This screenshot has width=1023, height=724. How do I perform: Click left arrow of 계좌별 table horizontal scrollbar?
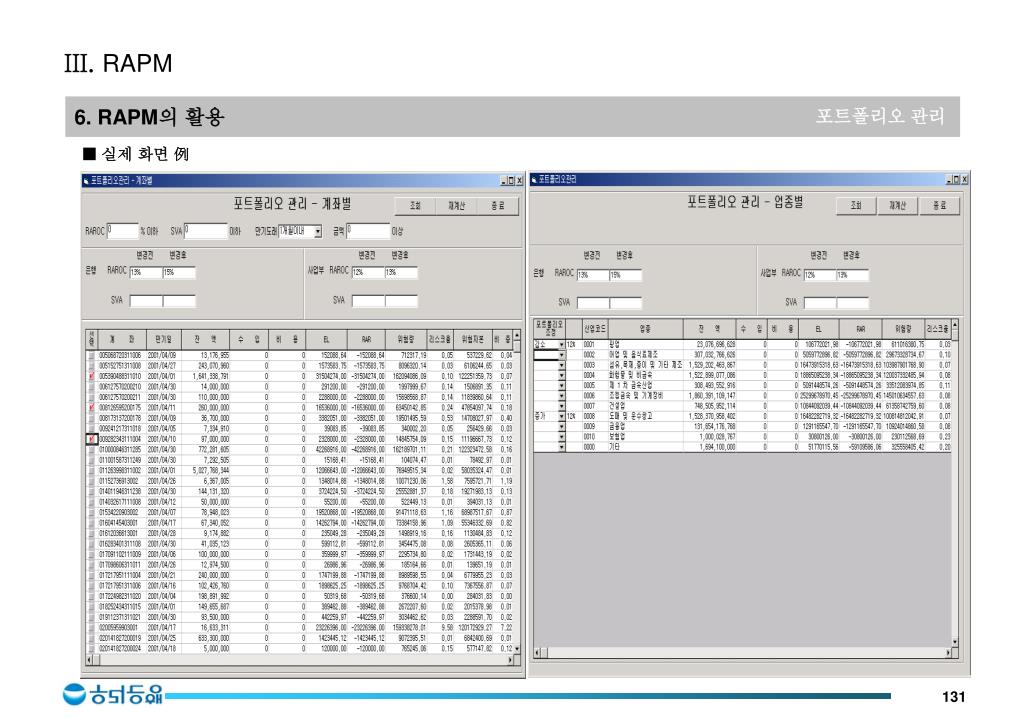pos(89,660)
